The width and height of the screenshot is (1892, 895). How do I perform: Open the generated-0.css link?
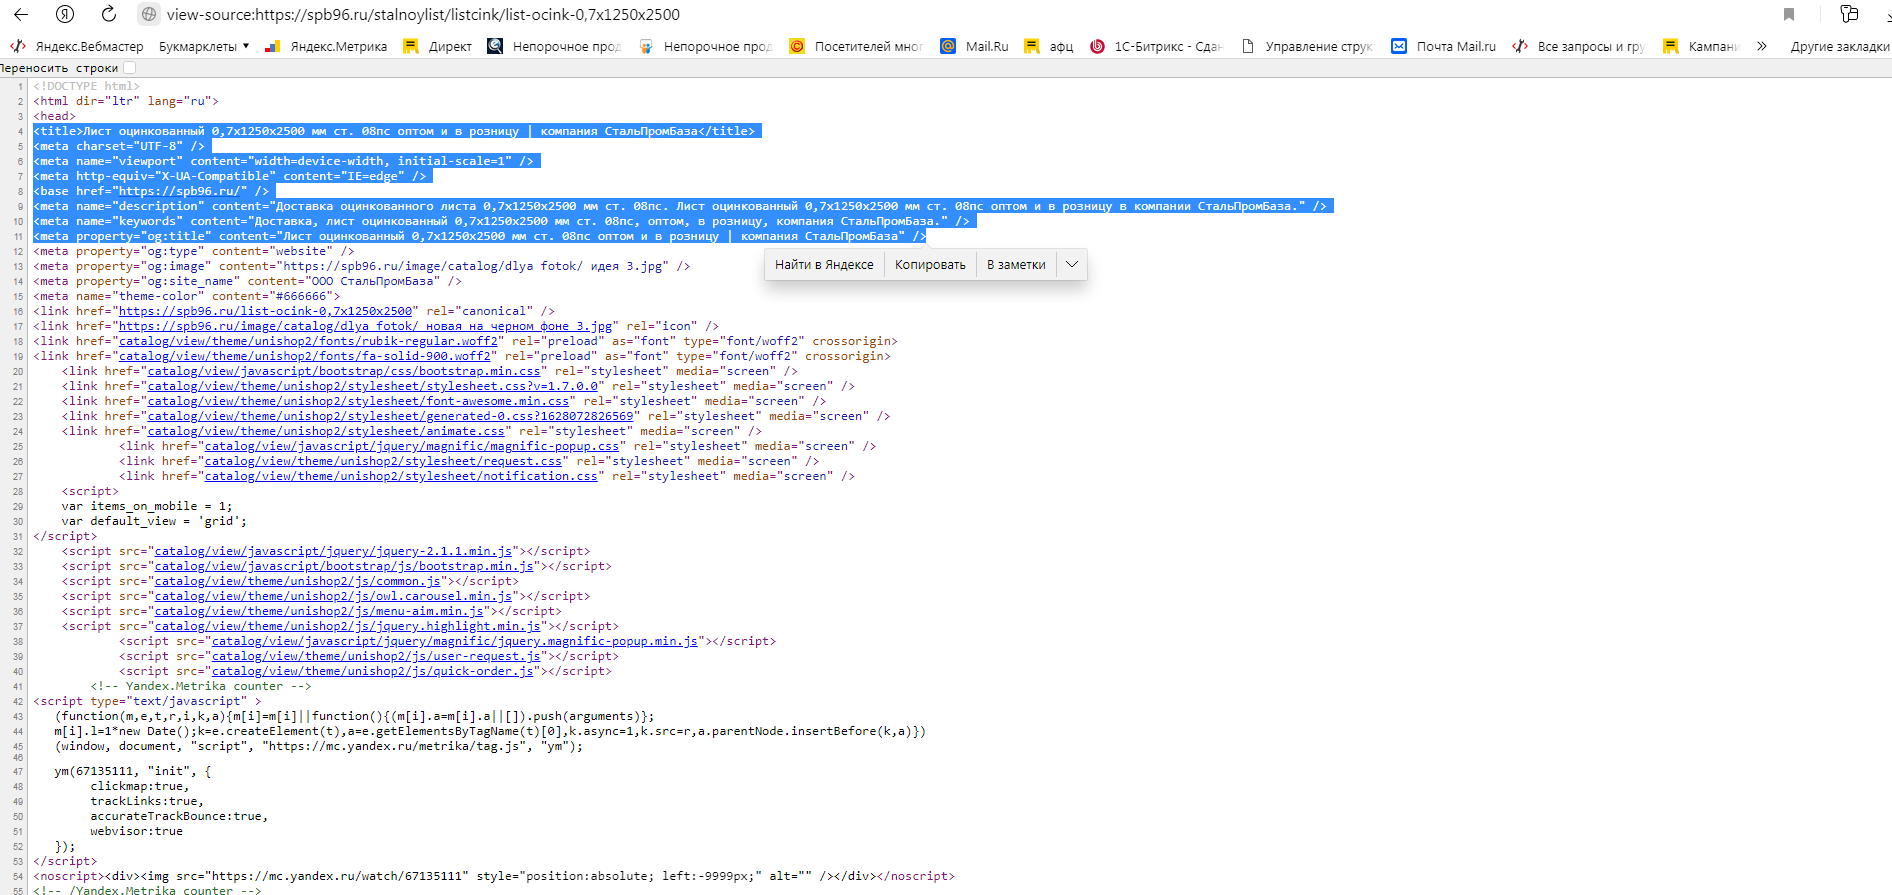pos(391,416)
